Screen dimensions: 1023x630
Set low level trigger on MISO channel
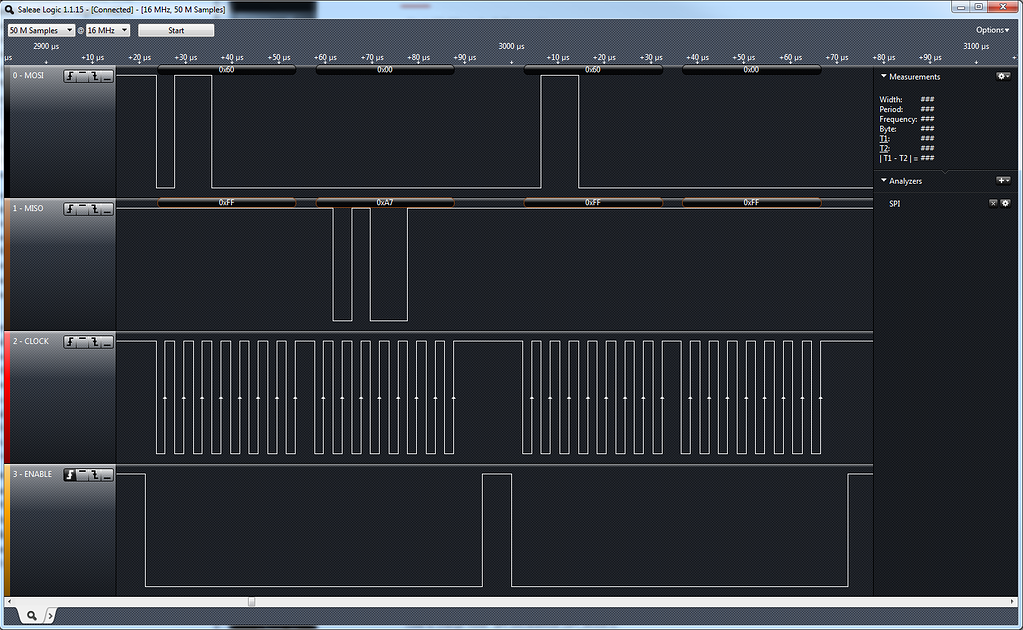pos(107,209)
